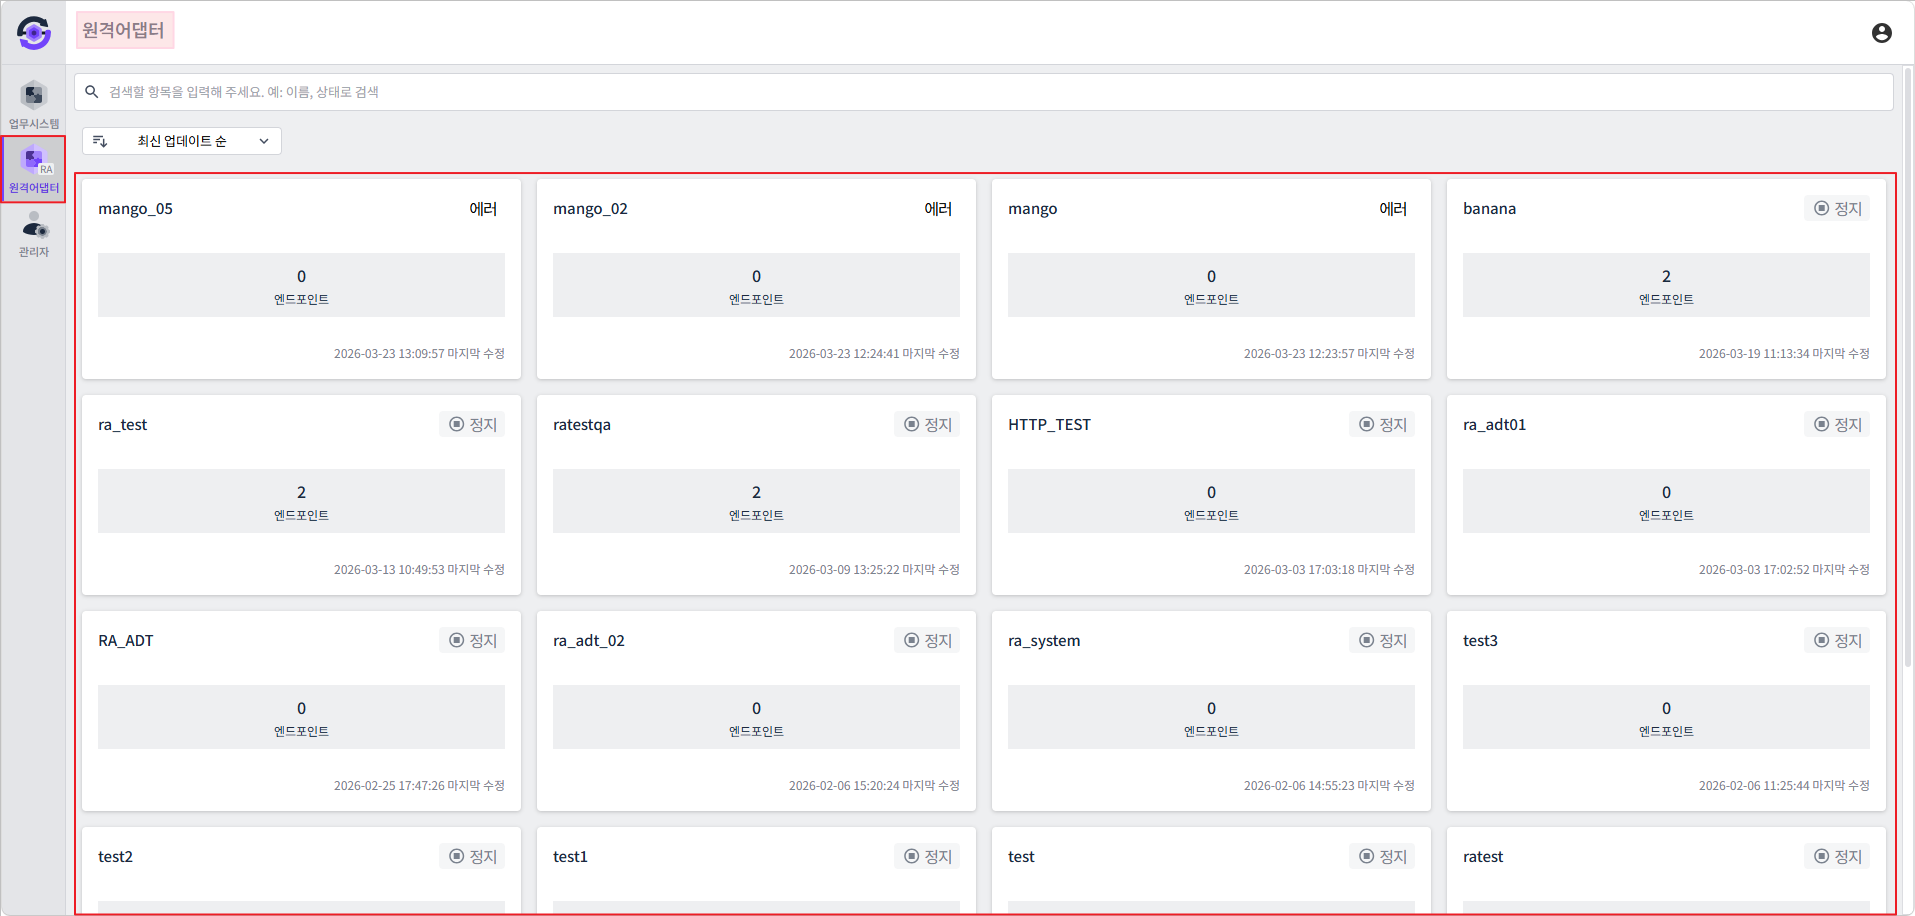
Task: Open the 최신 업데이트 순 sort dropdown
Action: click(182, 141)
